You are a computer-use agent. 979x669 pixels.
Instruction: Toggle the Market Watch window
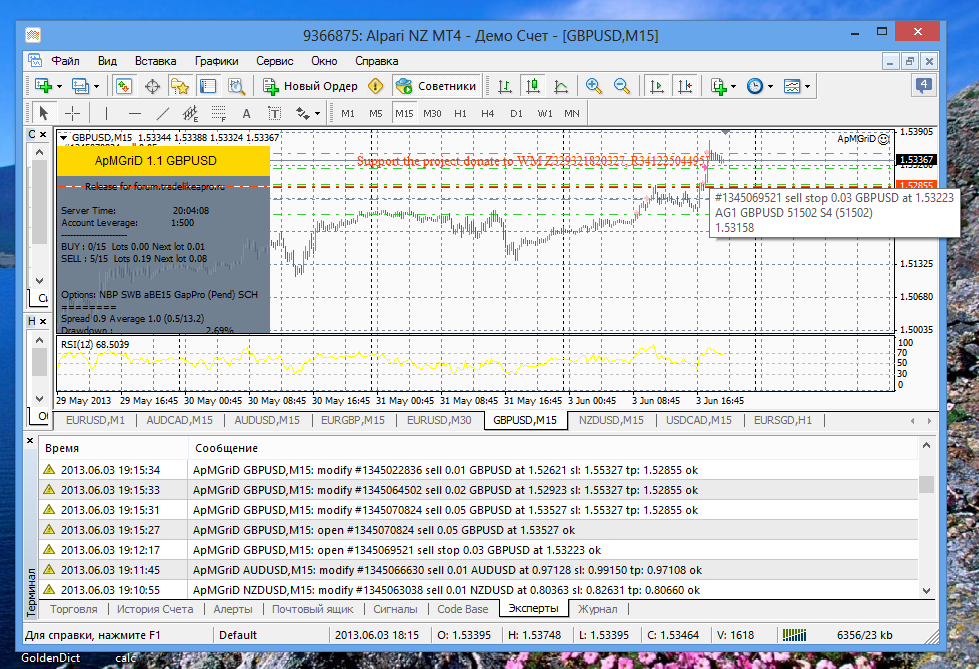[x=124, y=86]
